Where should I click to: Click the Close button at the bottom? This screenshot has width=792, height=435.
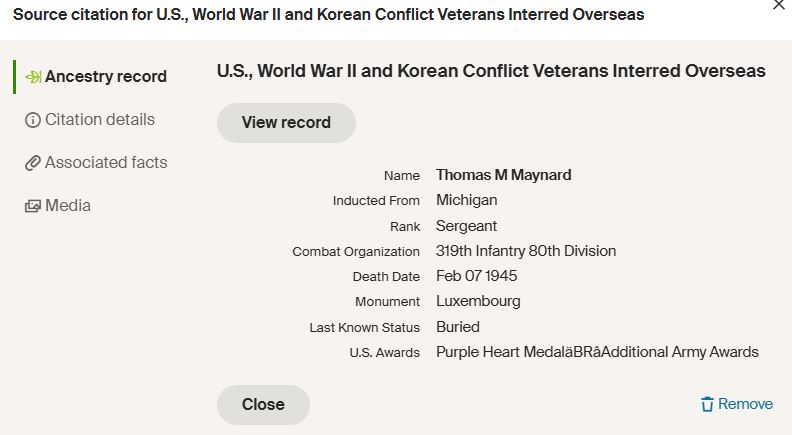[263, 405]
